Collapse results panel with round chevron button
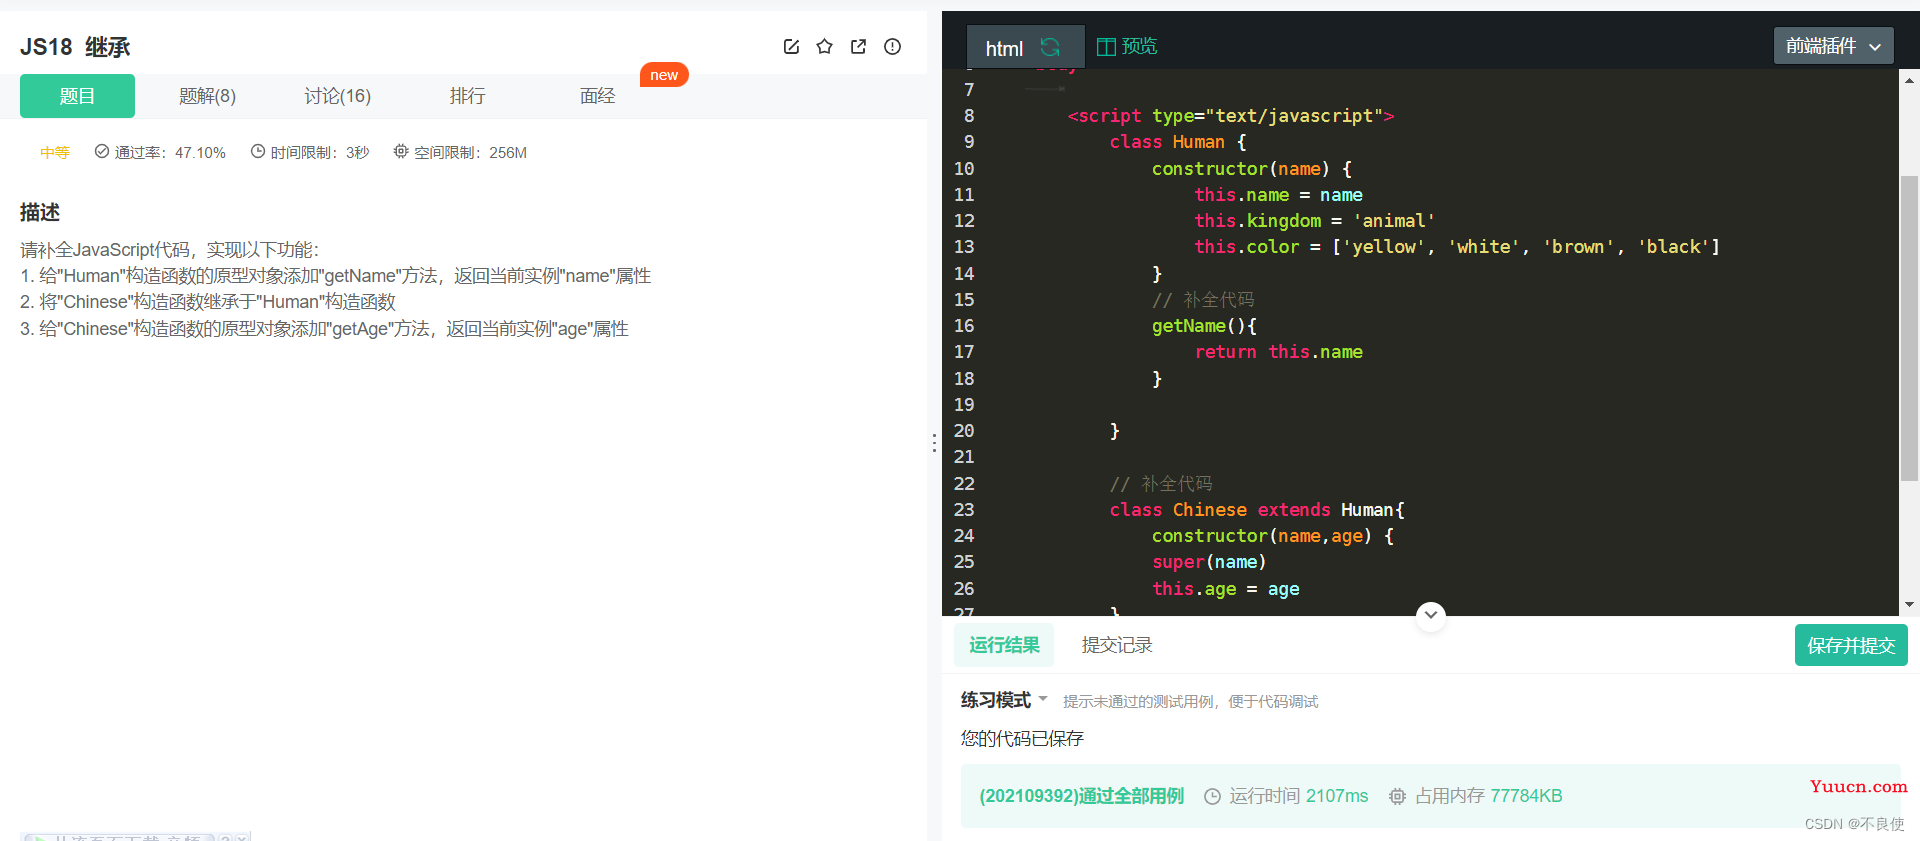Screen dimensions: 1920x841 point(1431,615)
